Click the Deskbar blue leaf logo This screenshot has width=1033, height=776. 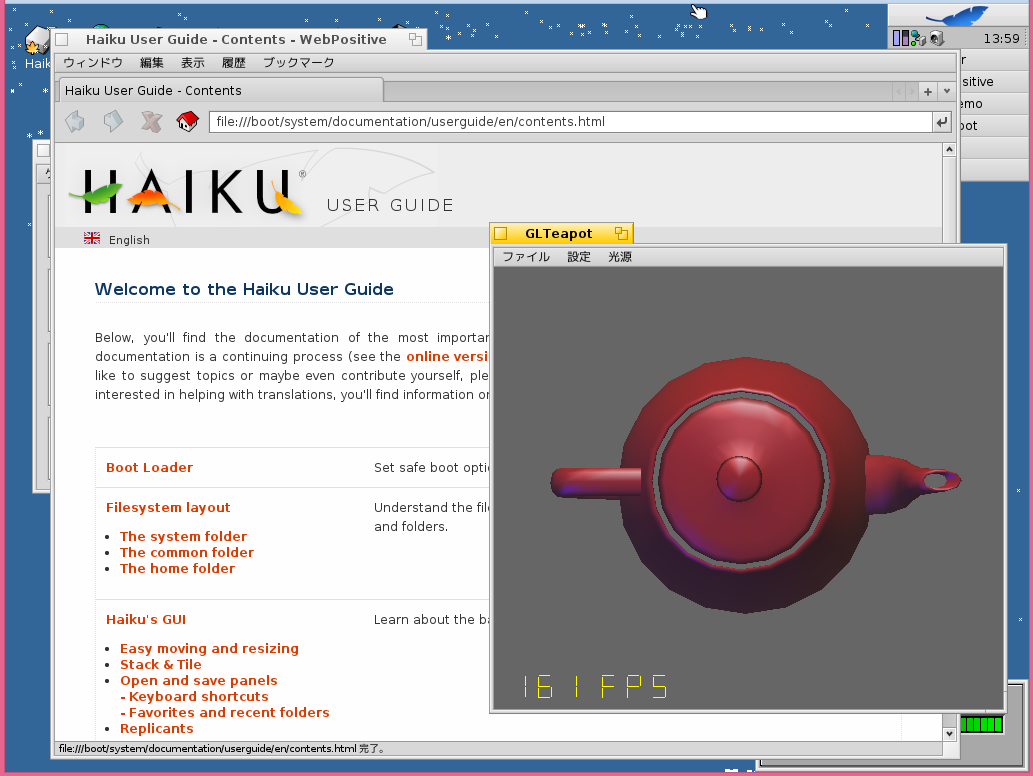click(x=956, y=15)
